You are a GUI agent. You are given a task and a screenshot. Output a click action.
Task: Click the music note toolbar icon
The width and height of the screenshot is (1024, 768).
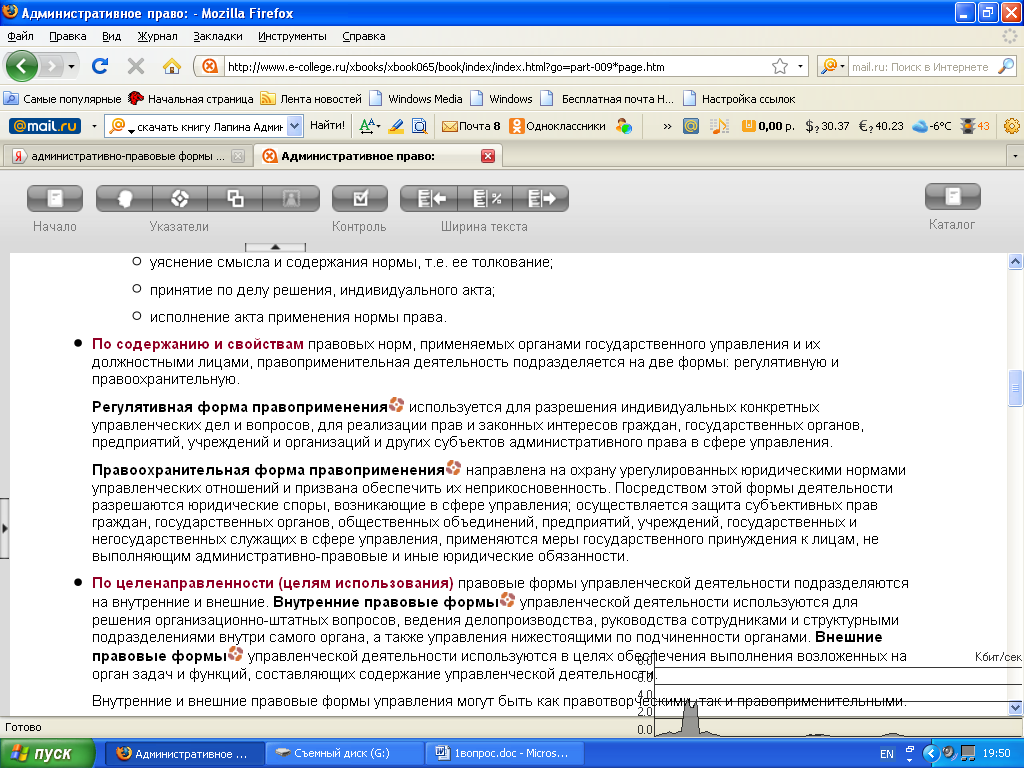[719, 126]
